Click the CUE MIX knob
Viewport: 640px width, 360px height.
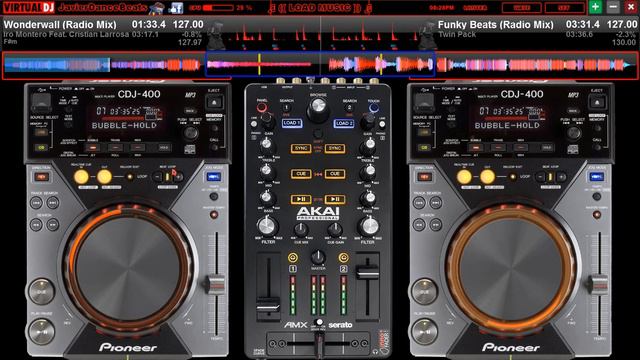tap(301, 230)
